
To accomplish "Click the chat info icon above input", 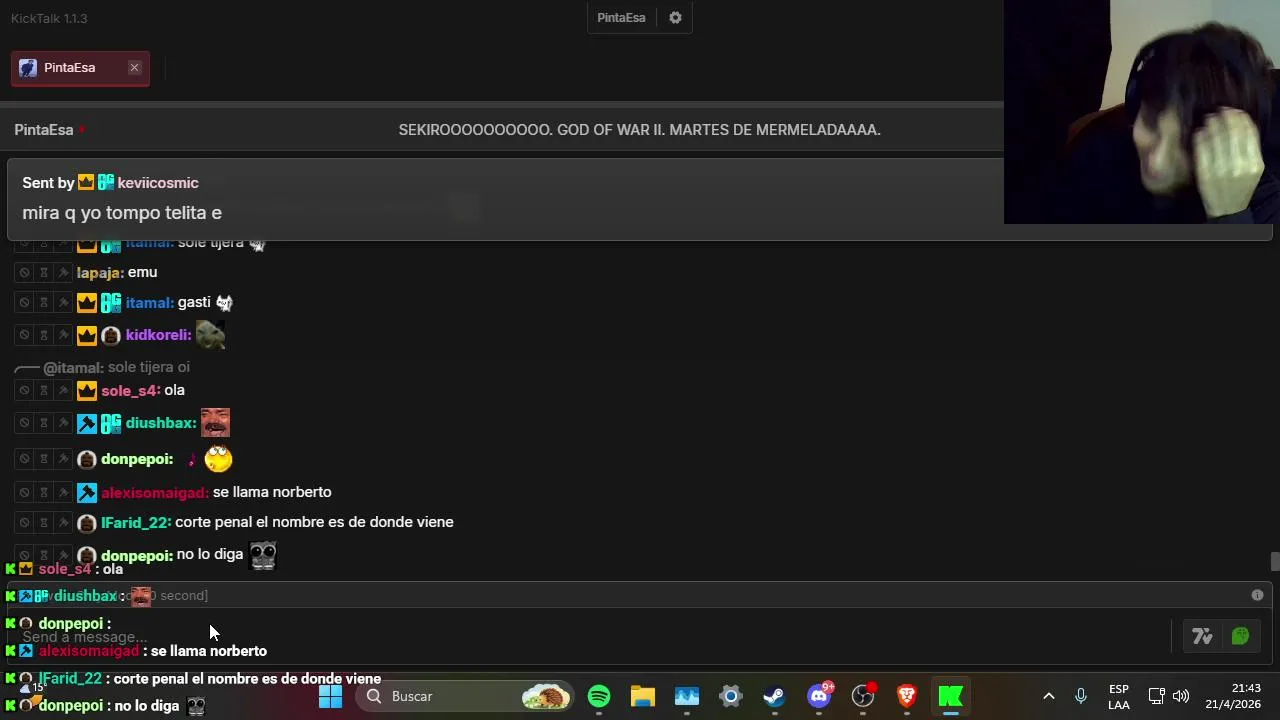I will click(x=1257, y=595).
